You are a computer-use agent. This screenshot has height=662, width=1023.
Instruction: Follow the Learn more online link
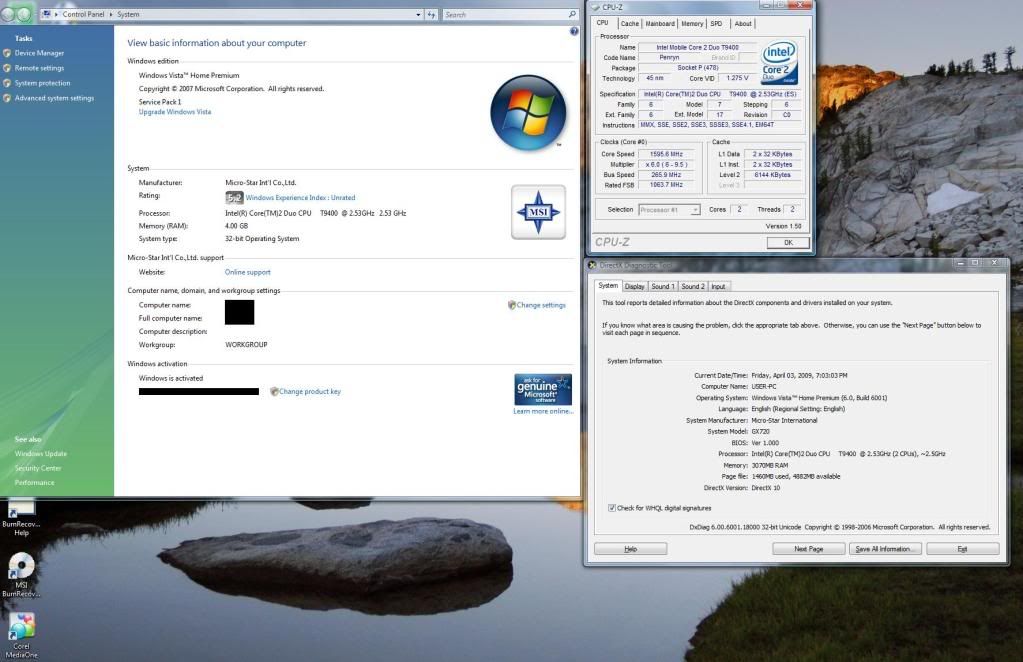[543, 412]
